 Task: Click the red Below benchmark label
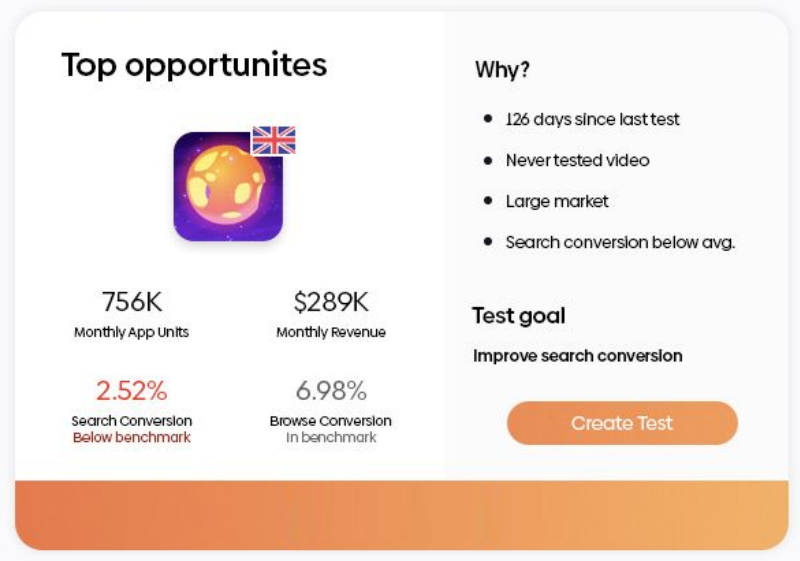131,438
